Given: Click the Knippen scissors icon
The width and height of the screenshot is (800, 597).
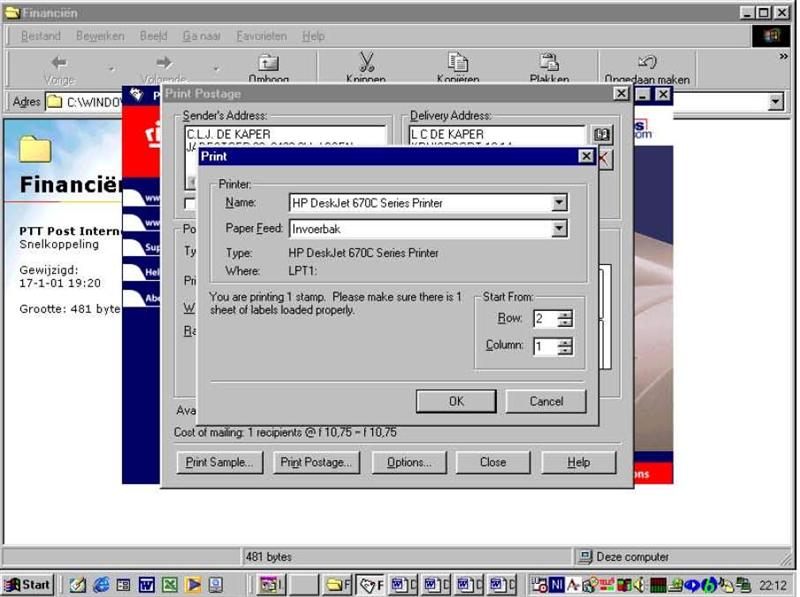Looking at the screenshot, I should tap(366, 62).
